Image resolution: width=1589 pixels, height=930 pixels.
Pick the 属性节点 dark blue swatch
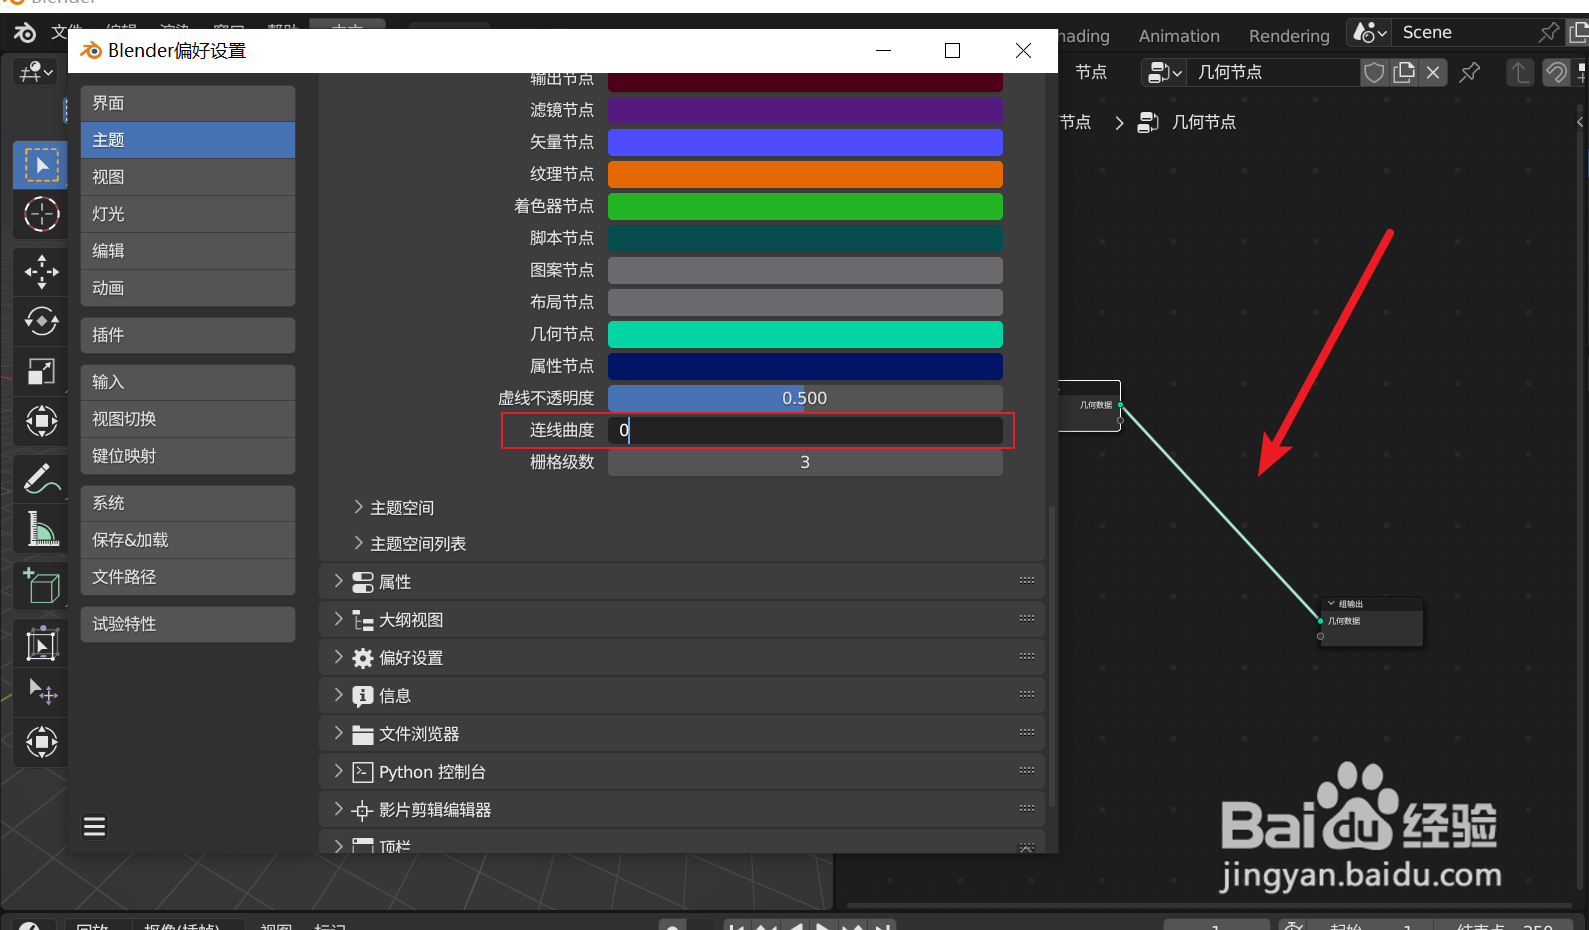click(805, 366)
